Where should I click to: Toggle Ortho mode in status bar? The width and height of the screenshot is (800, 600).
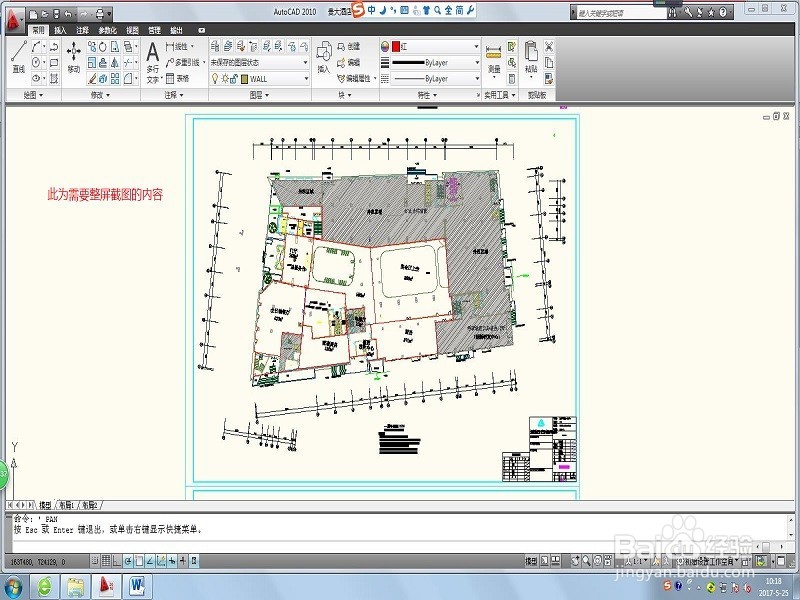coord(117,561)
